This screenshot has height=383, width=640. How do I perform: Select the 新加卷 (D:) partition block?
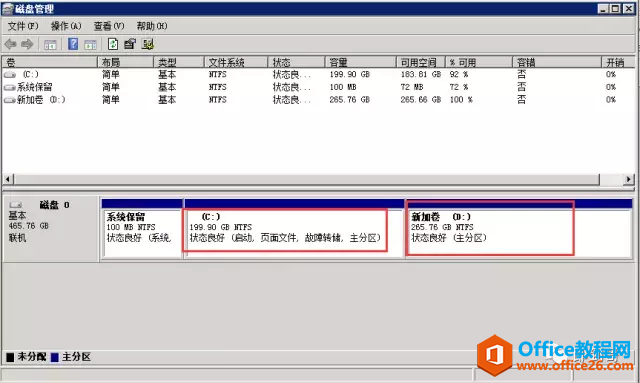519,228
